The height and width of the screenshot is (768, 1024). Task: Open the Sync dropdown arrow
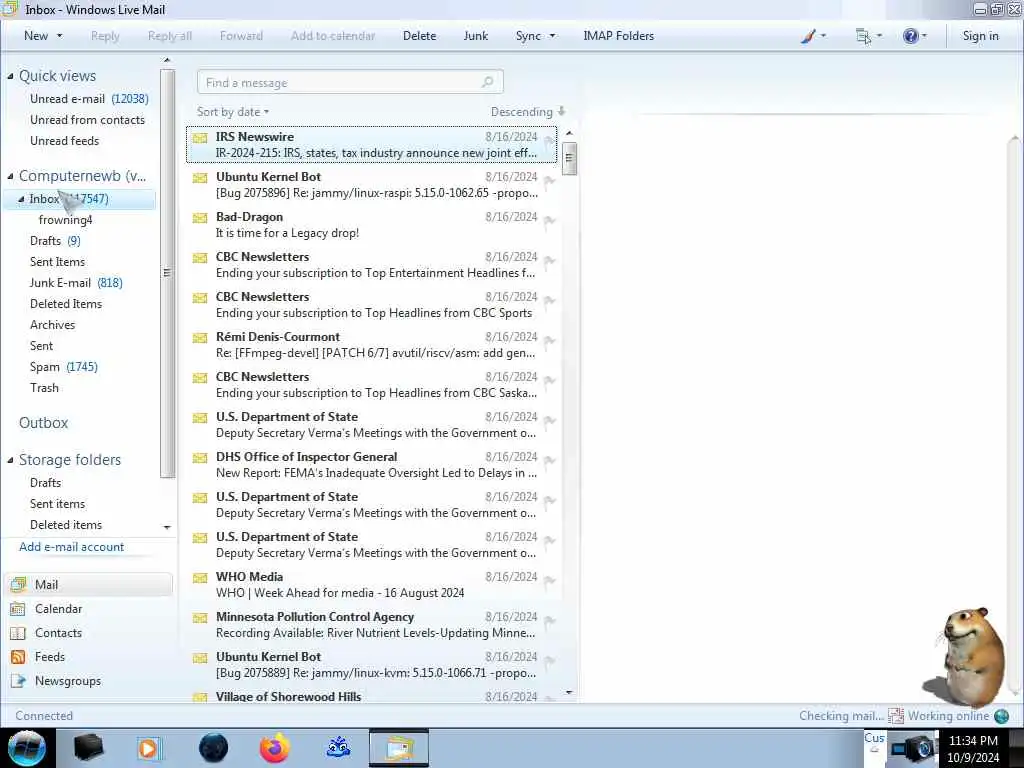(x=552, y=36)
